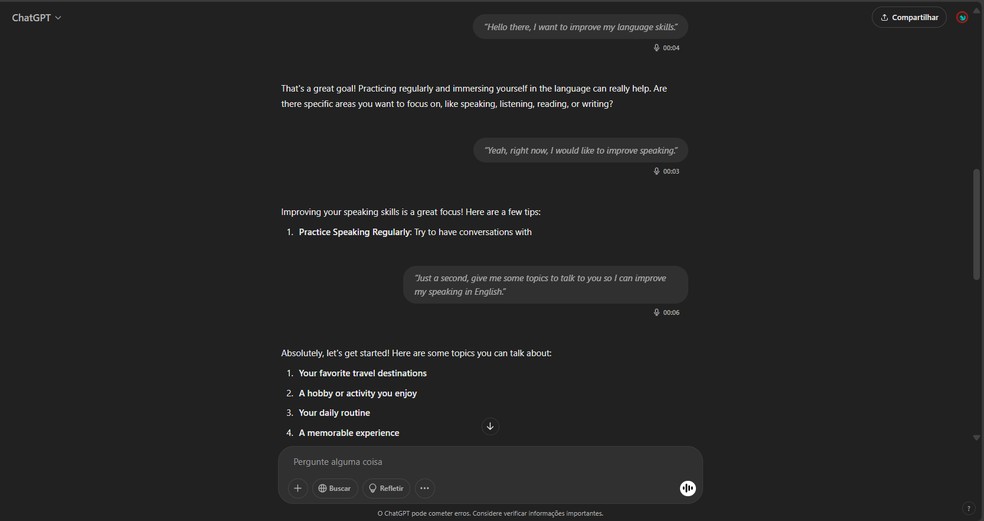Select the "Just a second" voice message bubble
984x521 pixels.
click(x=545, y=285)
